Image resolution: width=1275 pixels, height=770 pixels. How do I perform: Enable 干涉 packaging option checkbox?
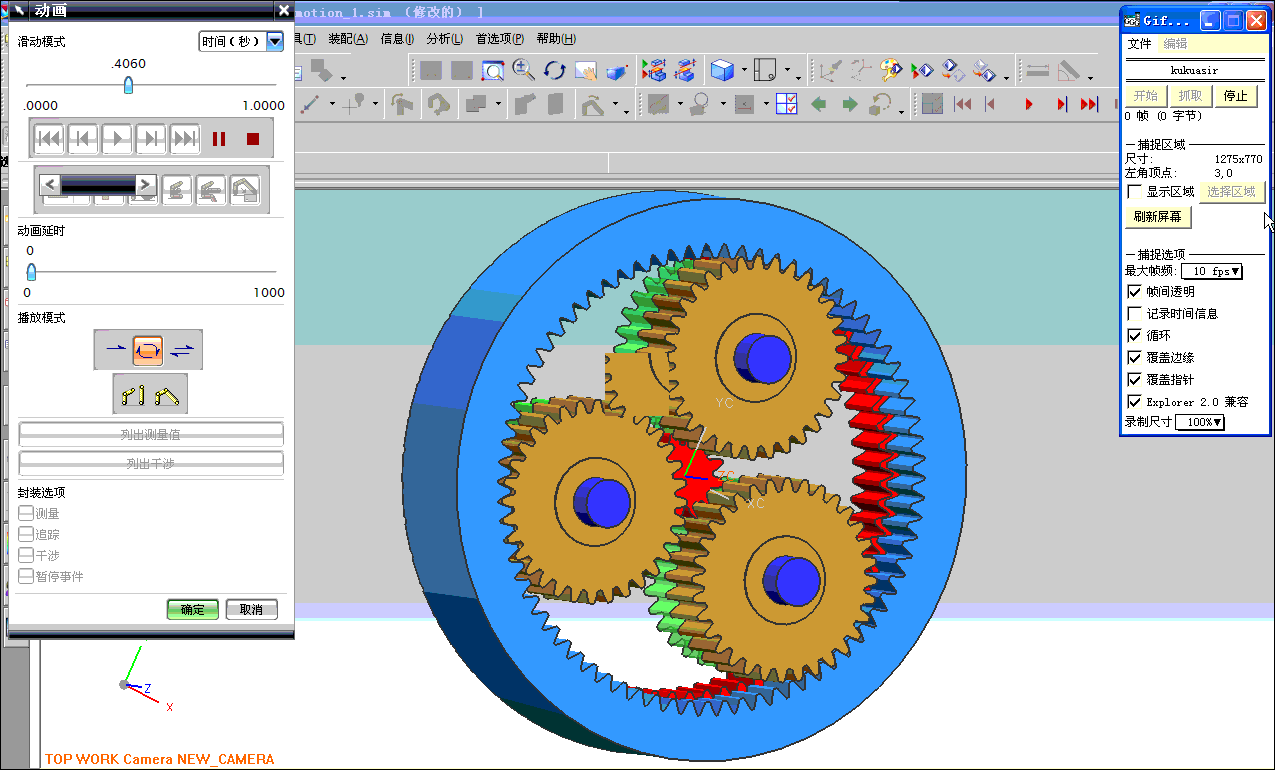tap(26, 555)
